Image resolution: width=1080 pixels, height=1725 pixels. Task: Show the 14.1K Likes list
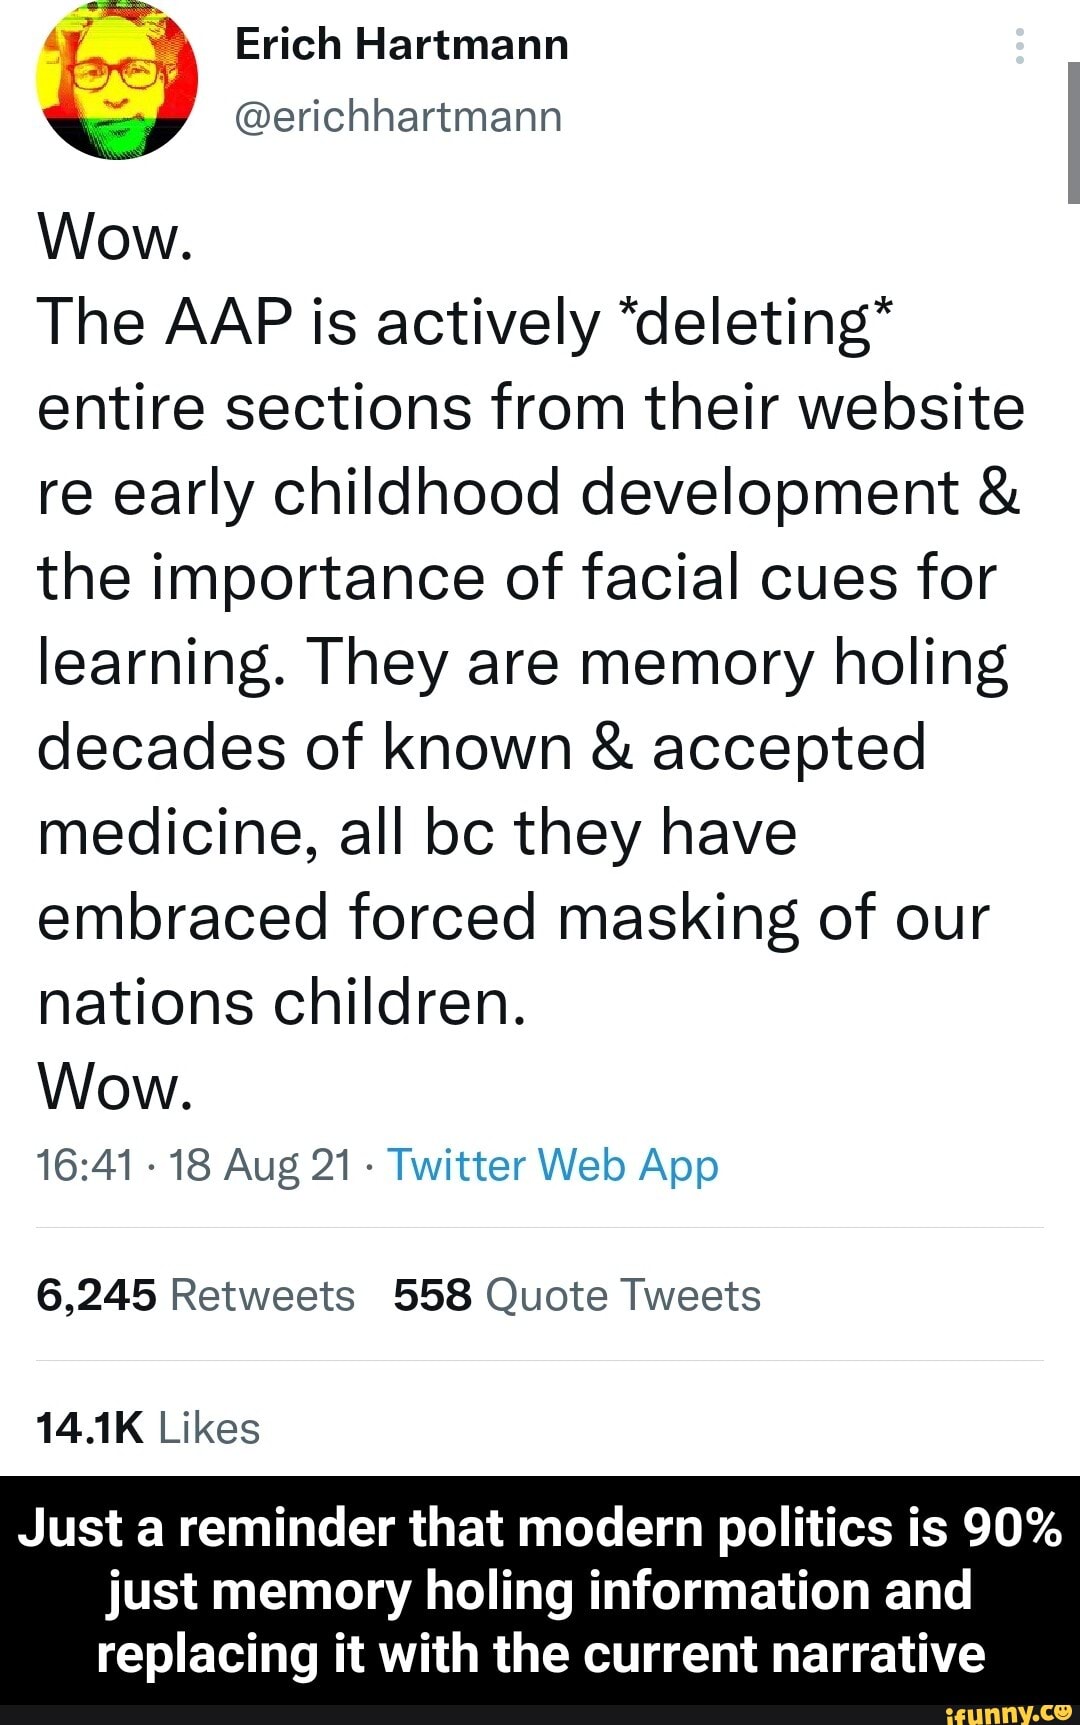[148, 1428]
